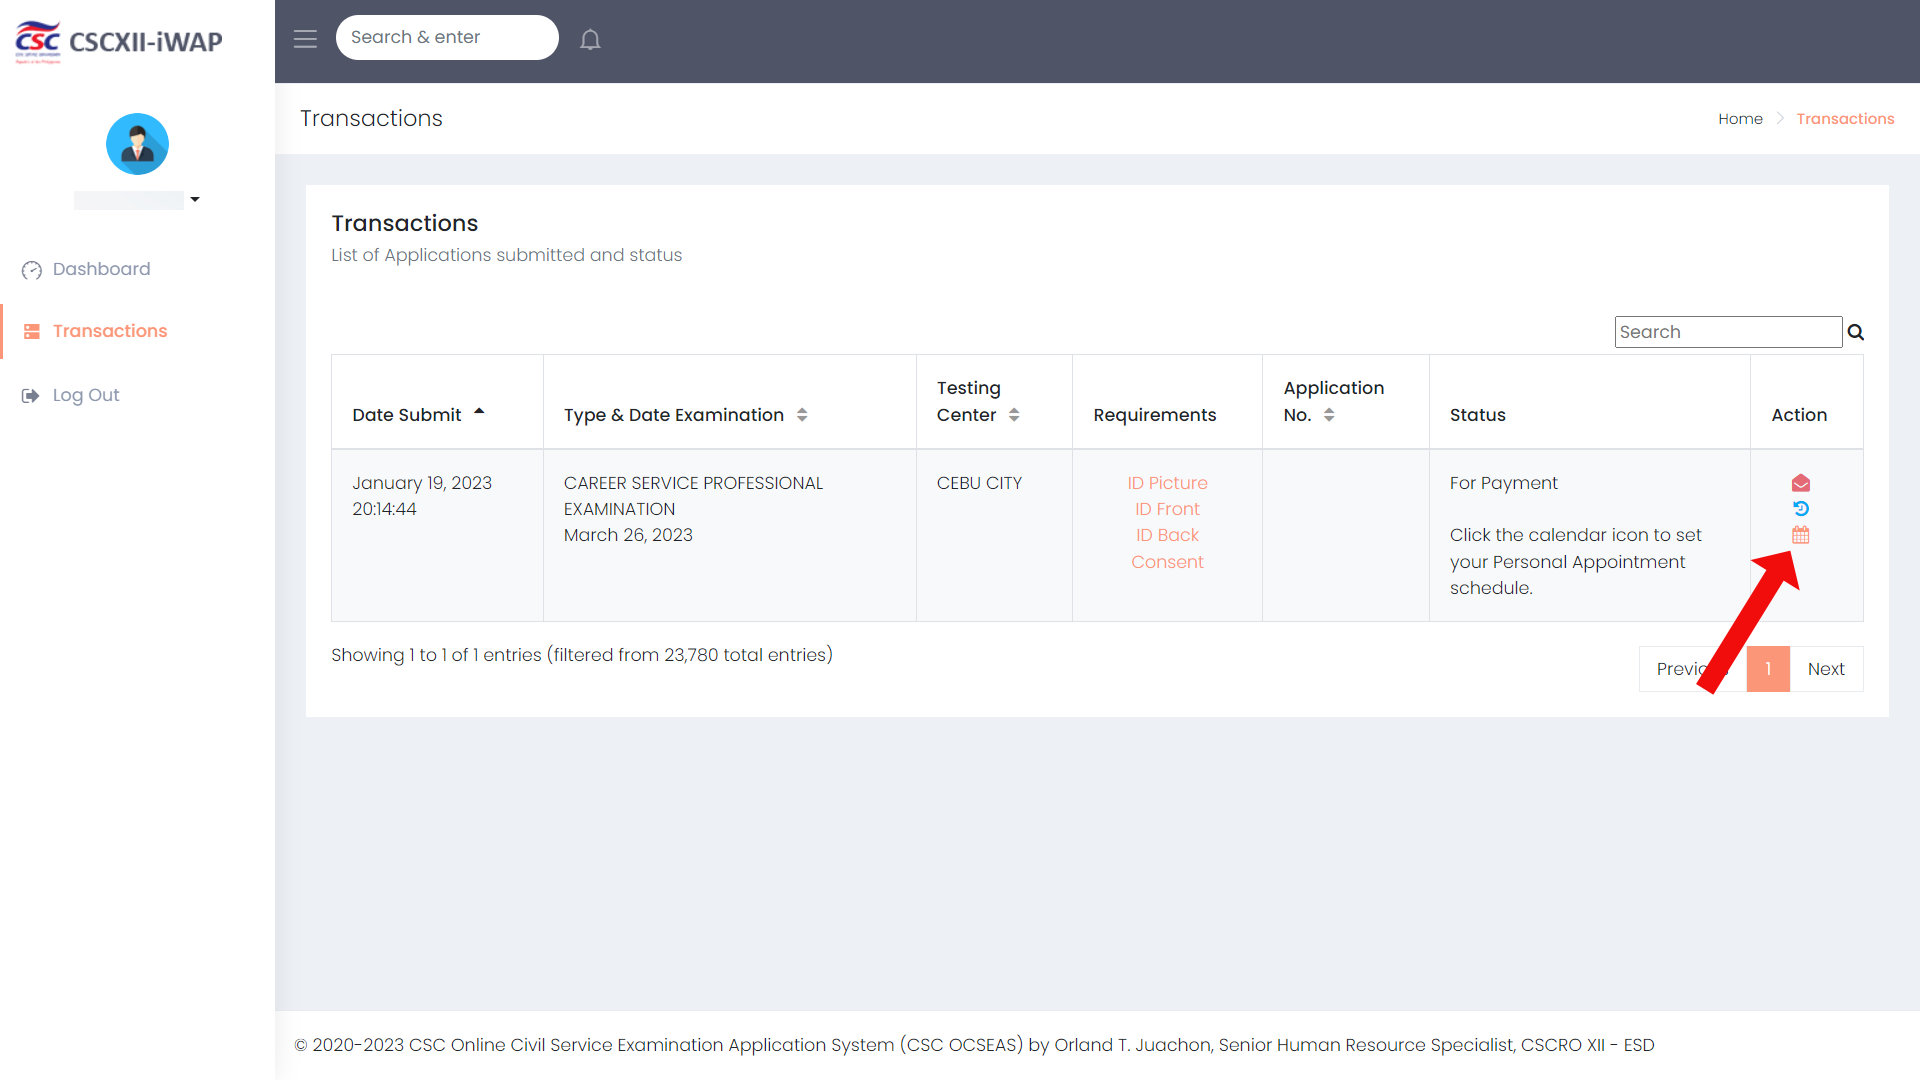Viewport: 1920px width, 1080px height.
Task: Go to Home breadcrumb link
Action: click(1740, 119)
